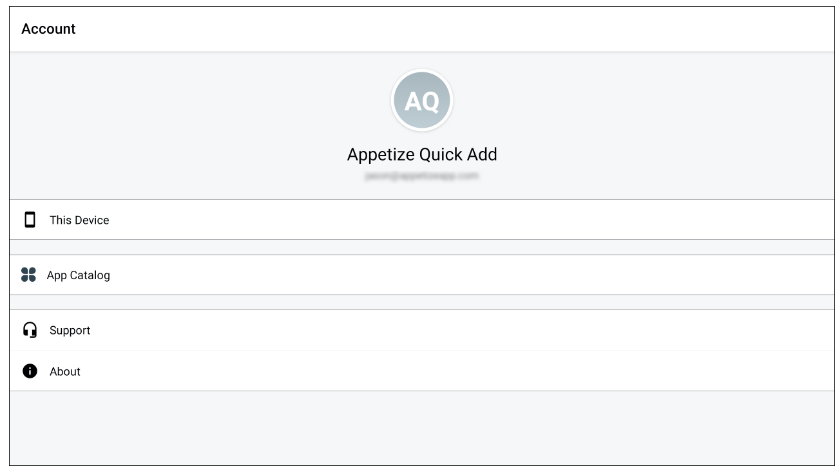
Task: Select the Support menu entry
Action: click(x=419, y=330)
